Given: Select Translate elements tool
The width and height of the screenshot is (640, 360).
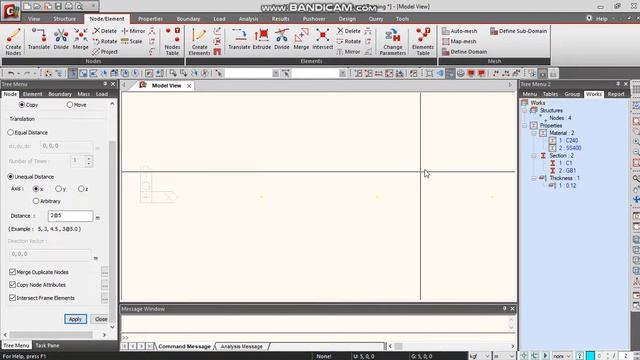Looking at the screenshot, I should point(239,39).
